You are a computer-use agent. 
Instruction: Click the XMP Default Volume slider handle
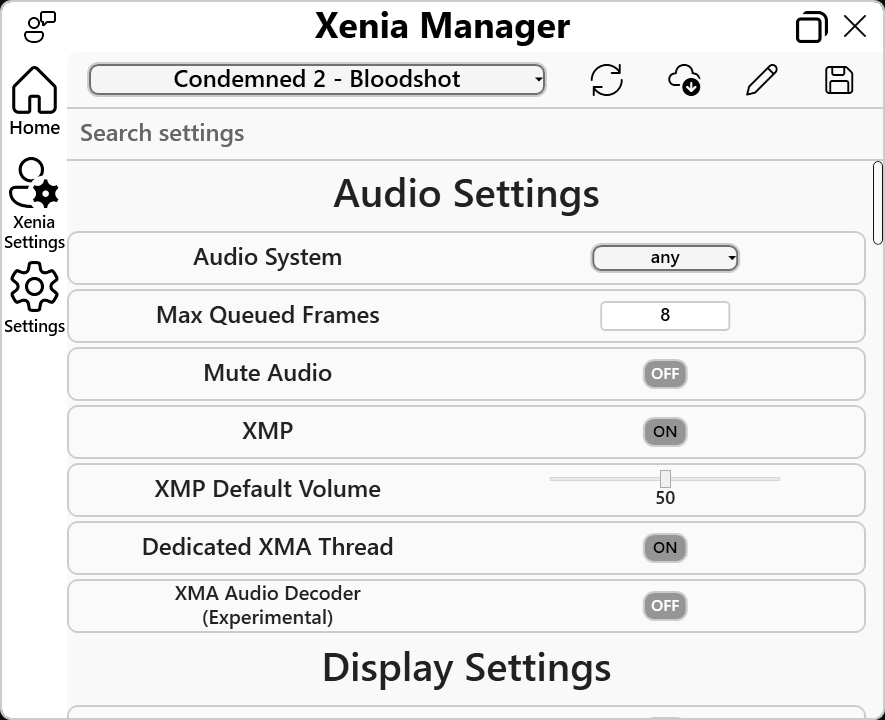click(x=665, y=478)
